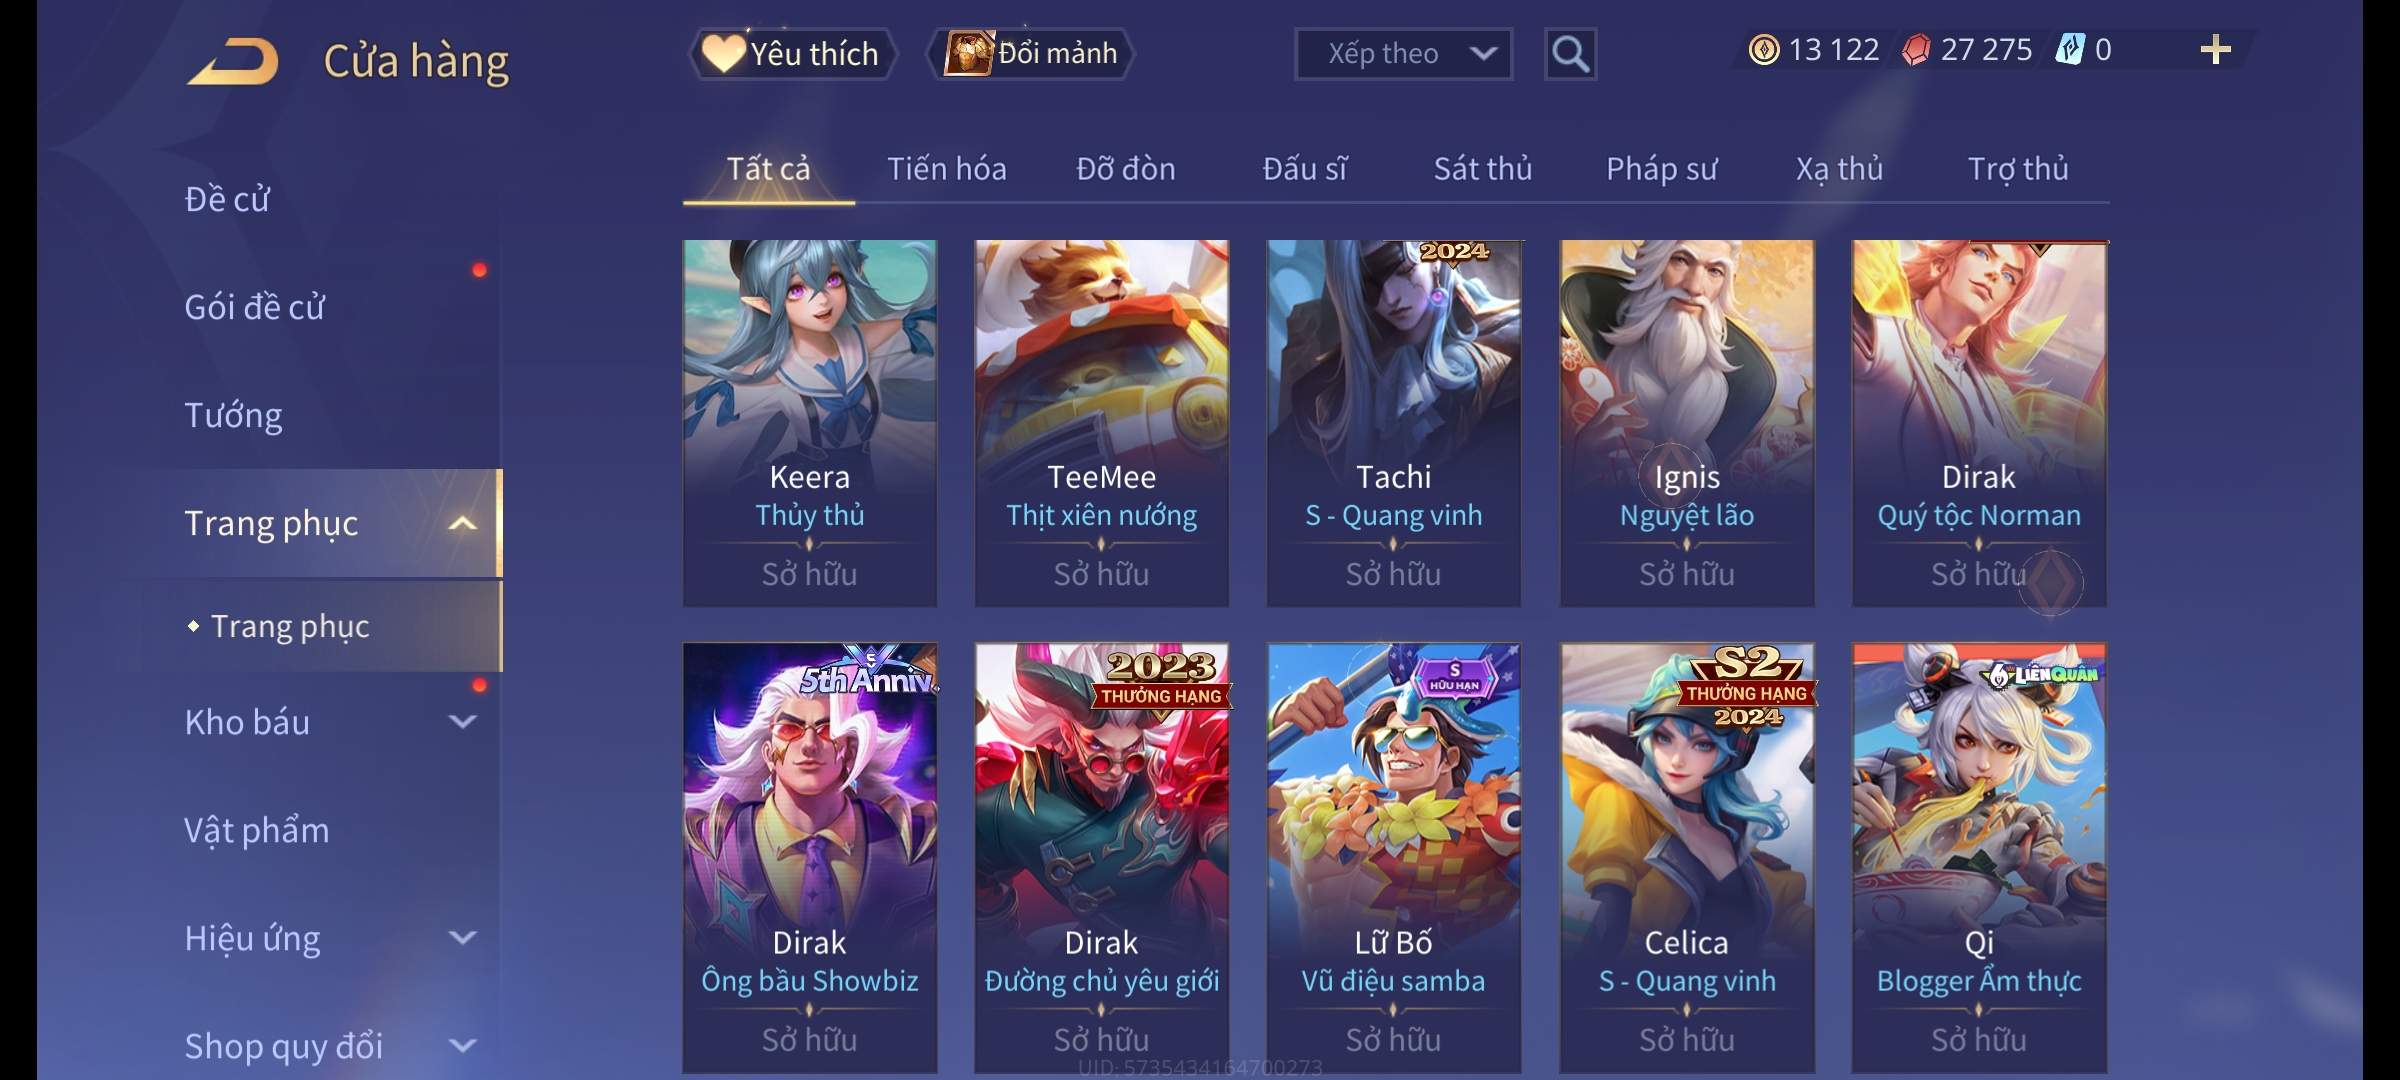Tap the plus icon to add currency
The image size is (2400, 1080).
(x=2216, y=50)
